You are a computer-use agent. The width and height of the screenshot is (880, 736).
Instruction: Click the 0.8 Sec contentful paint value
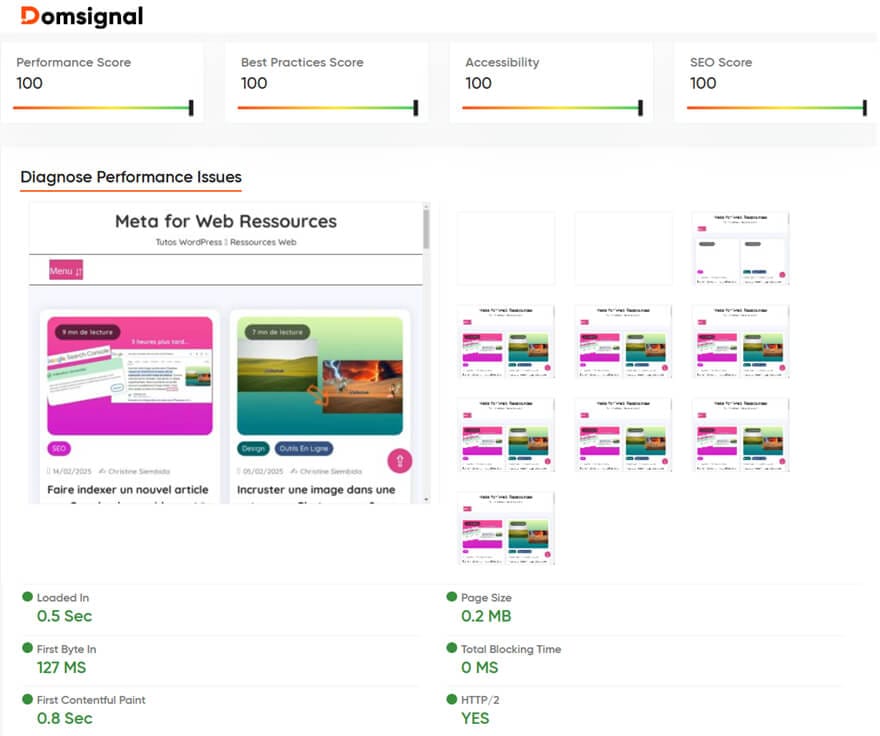click(x=65, y=718)
